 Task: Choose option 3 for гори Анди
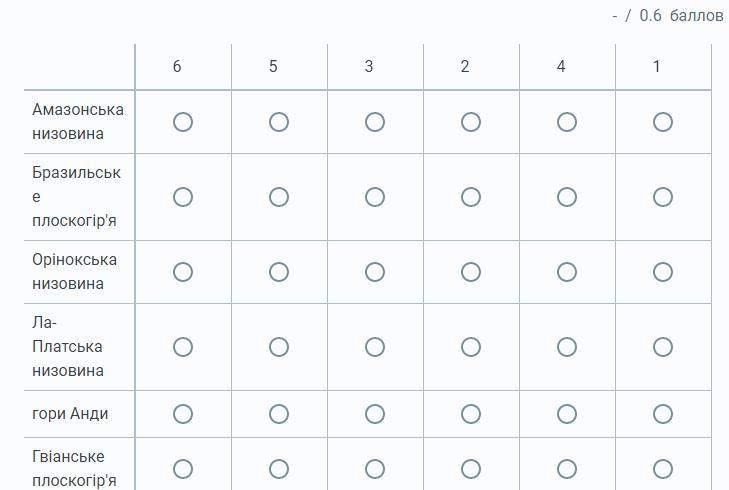pyautogui.click(x=375, y=414)
